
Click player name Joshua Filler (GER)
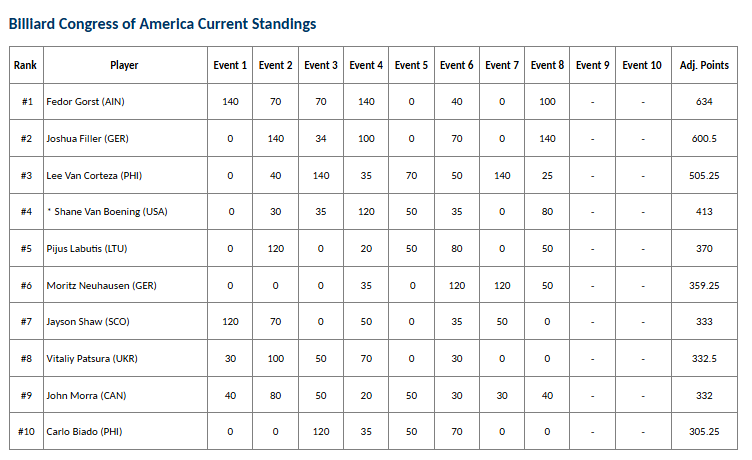click(87, 139)
